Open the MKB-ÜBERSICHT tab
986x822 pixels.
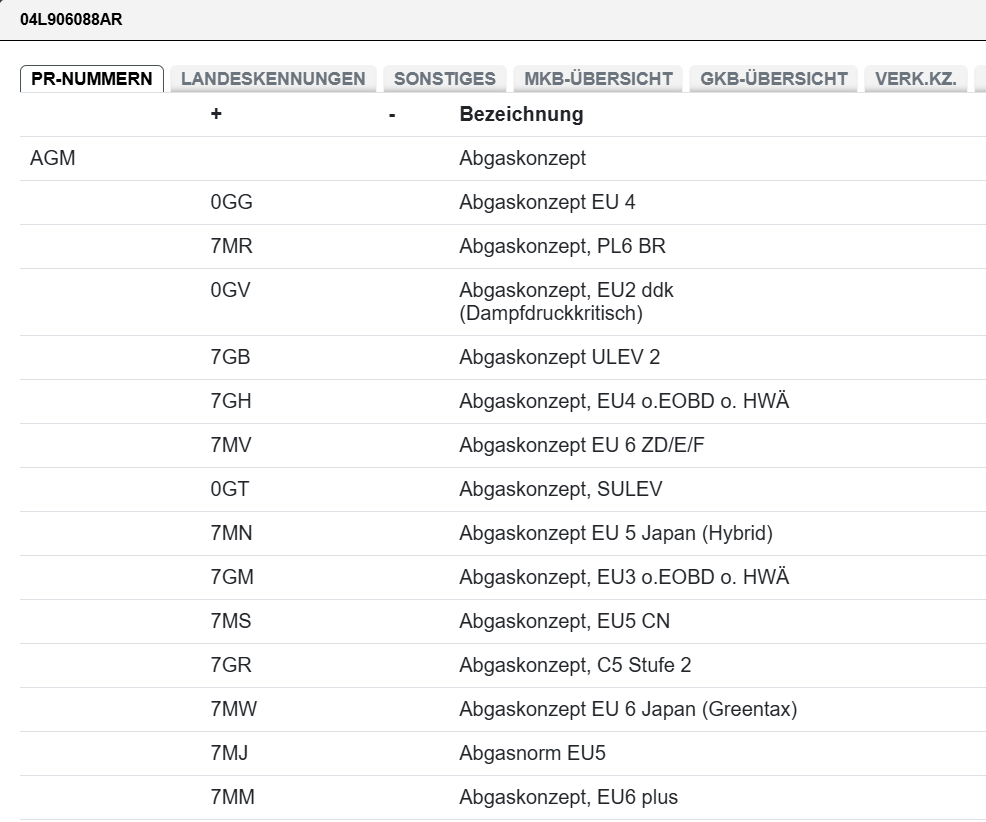point(598,79)
